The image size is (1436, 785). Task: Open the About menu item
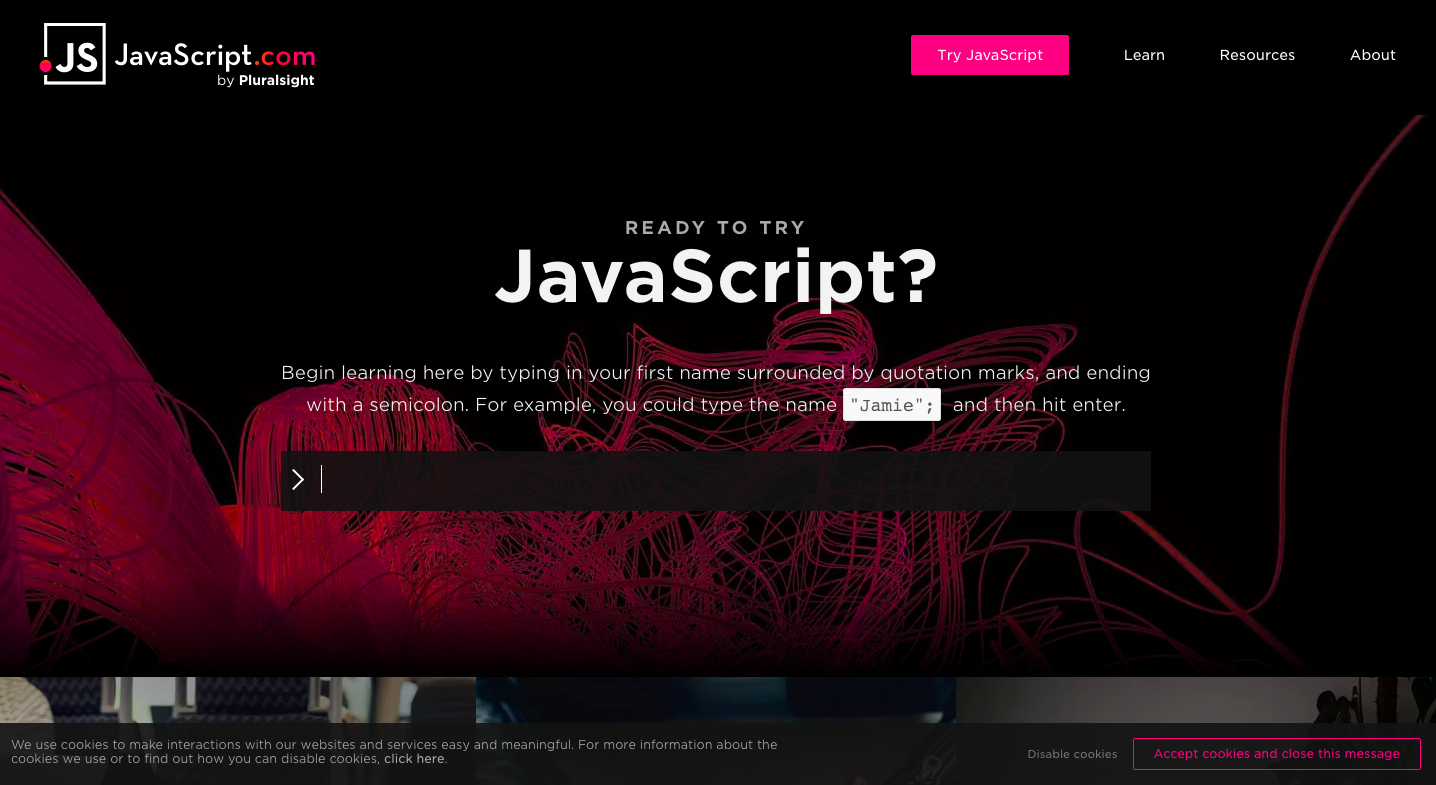[x=1373, y=55]
